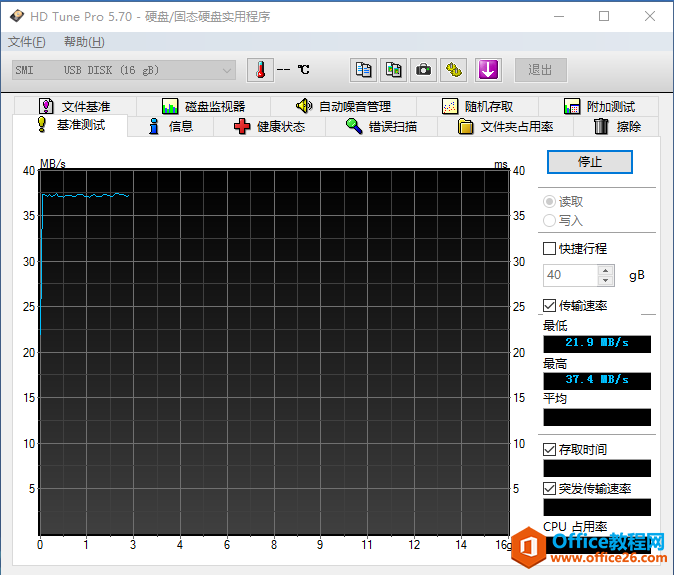Click the 37.4 MB/s maximum value

coord(597,380)
